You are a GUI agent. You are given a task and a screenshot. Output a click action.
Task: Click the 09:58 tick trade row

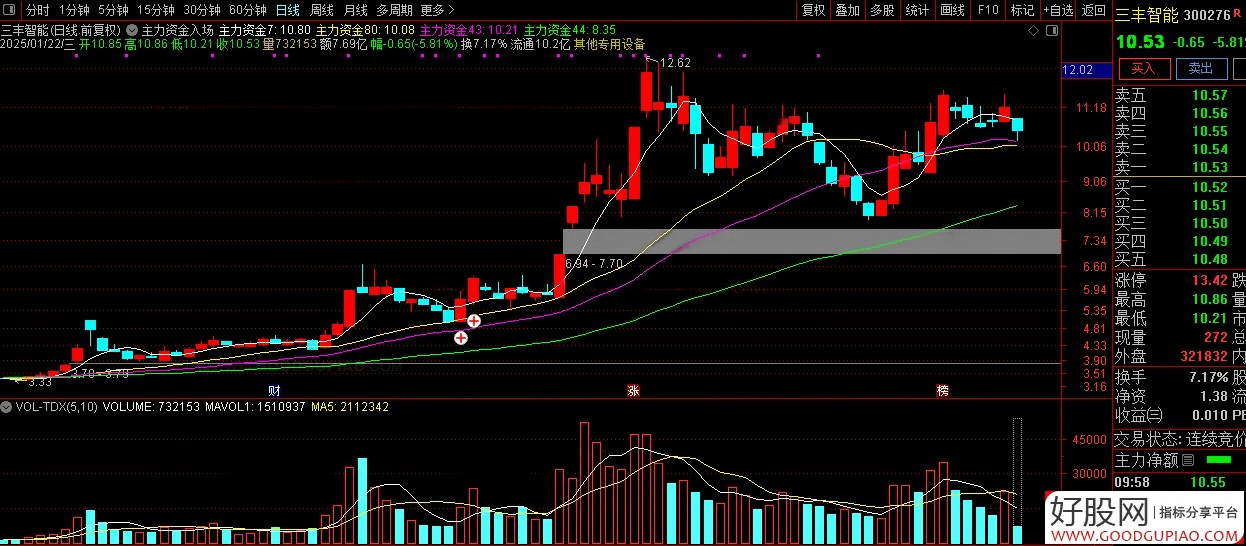point(1180,482)
